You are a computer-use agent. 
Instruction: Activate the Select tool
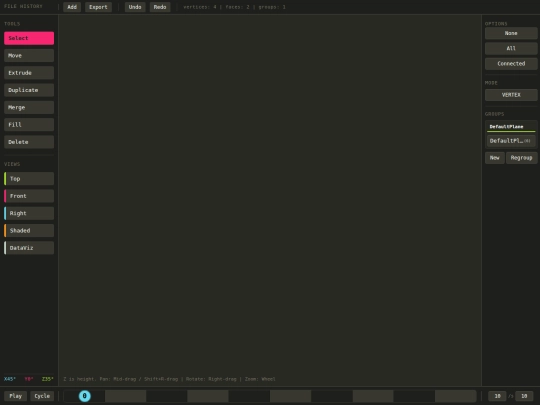(x=29, y=38)
